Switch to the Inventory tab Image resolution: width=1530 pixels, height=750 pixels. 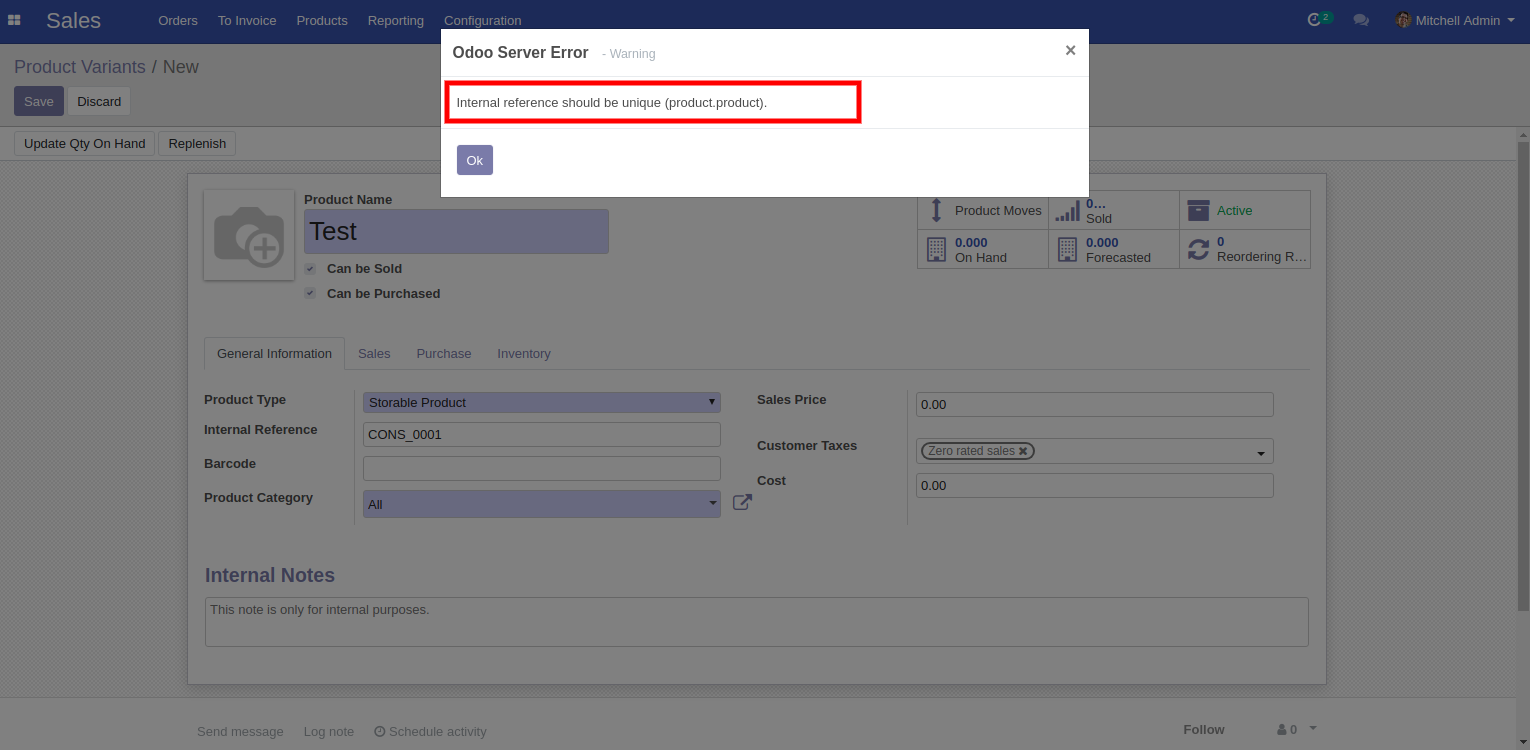(x=524, y=354)
